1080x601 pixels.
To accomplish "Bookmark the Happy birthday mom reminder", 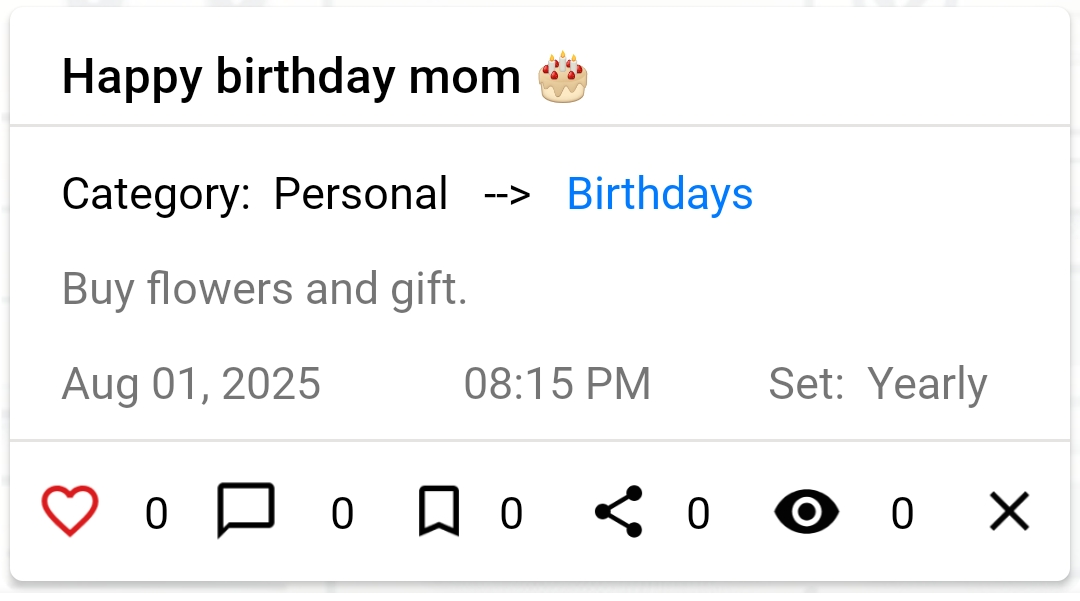I will click(439, 512).
